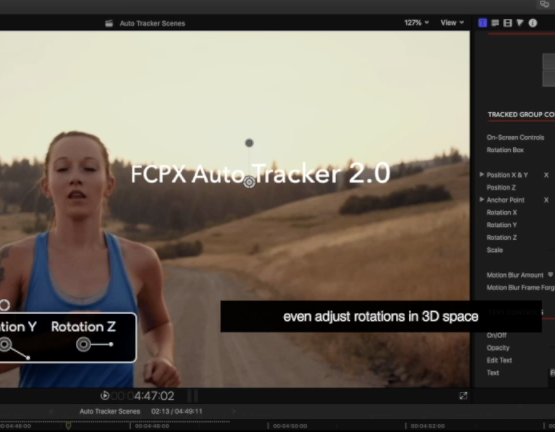Click the clapperboard icon beside Auto Tracker Scenes

pos(109,23)
